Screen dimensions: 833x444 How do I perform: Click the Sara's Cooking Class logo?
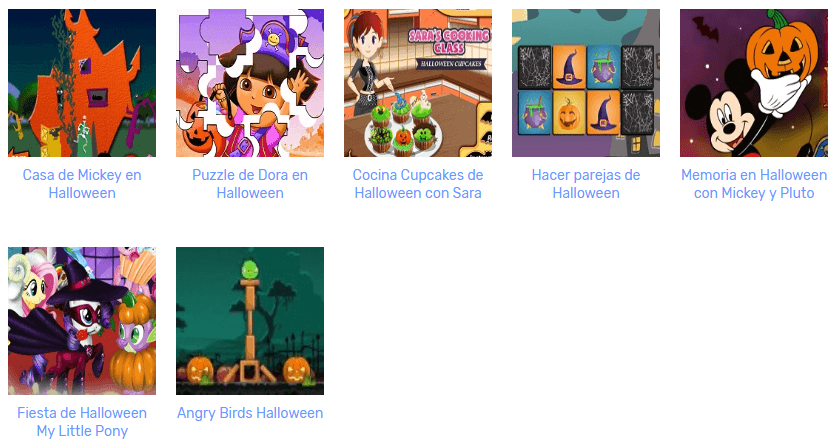click(449, 42)
